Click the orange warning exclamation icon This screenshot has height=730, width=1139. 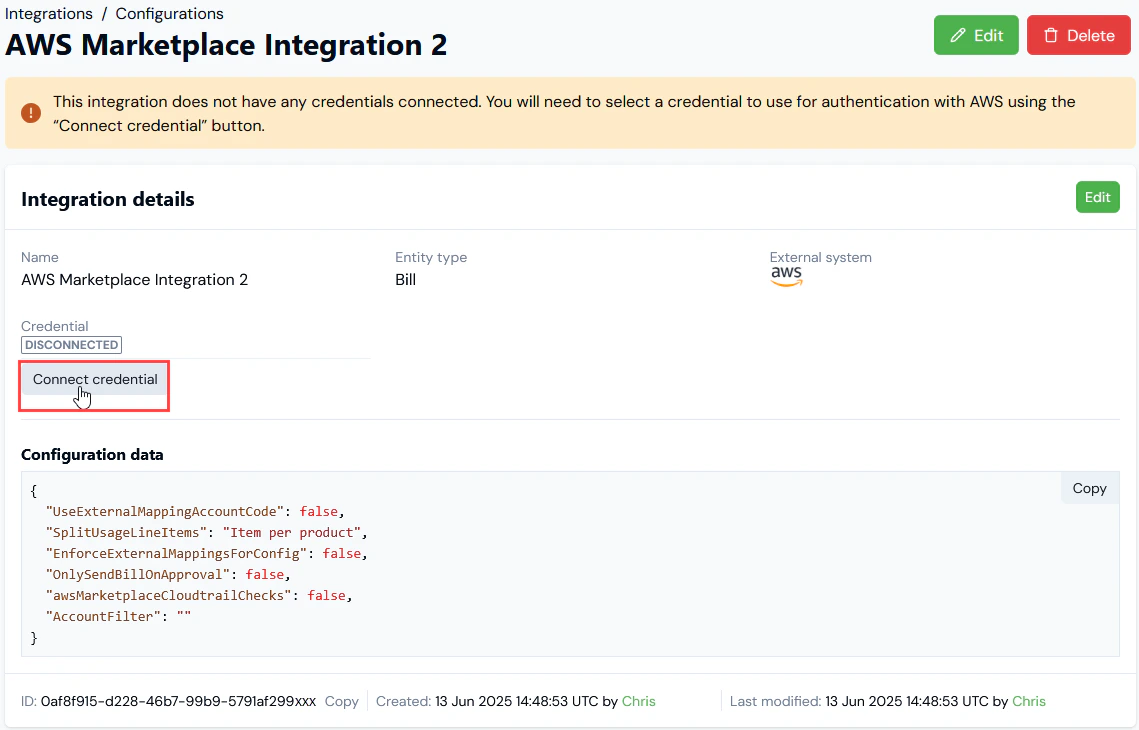pos(31,113)
